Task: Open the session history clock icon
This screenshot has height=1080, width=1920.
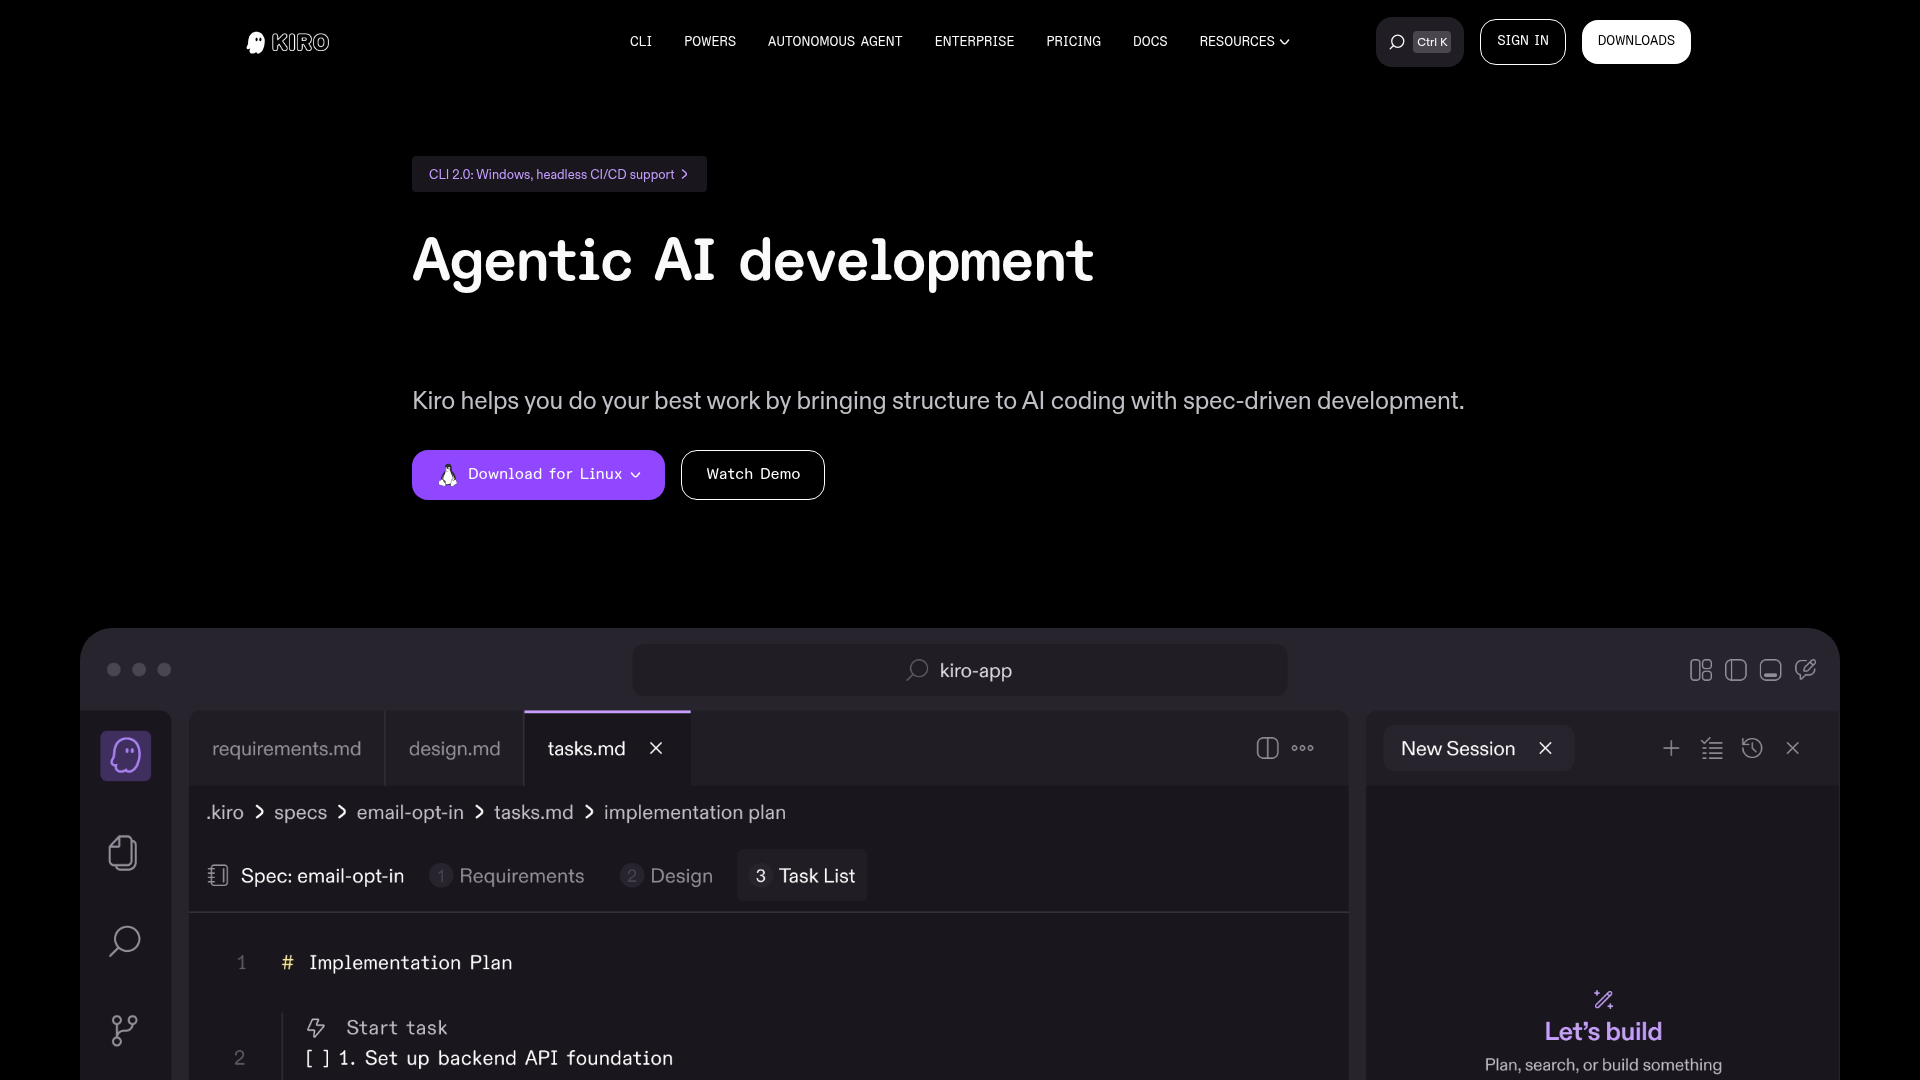Action: [1752, 748]
